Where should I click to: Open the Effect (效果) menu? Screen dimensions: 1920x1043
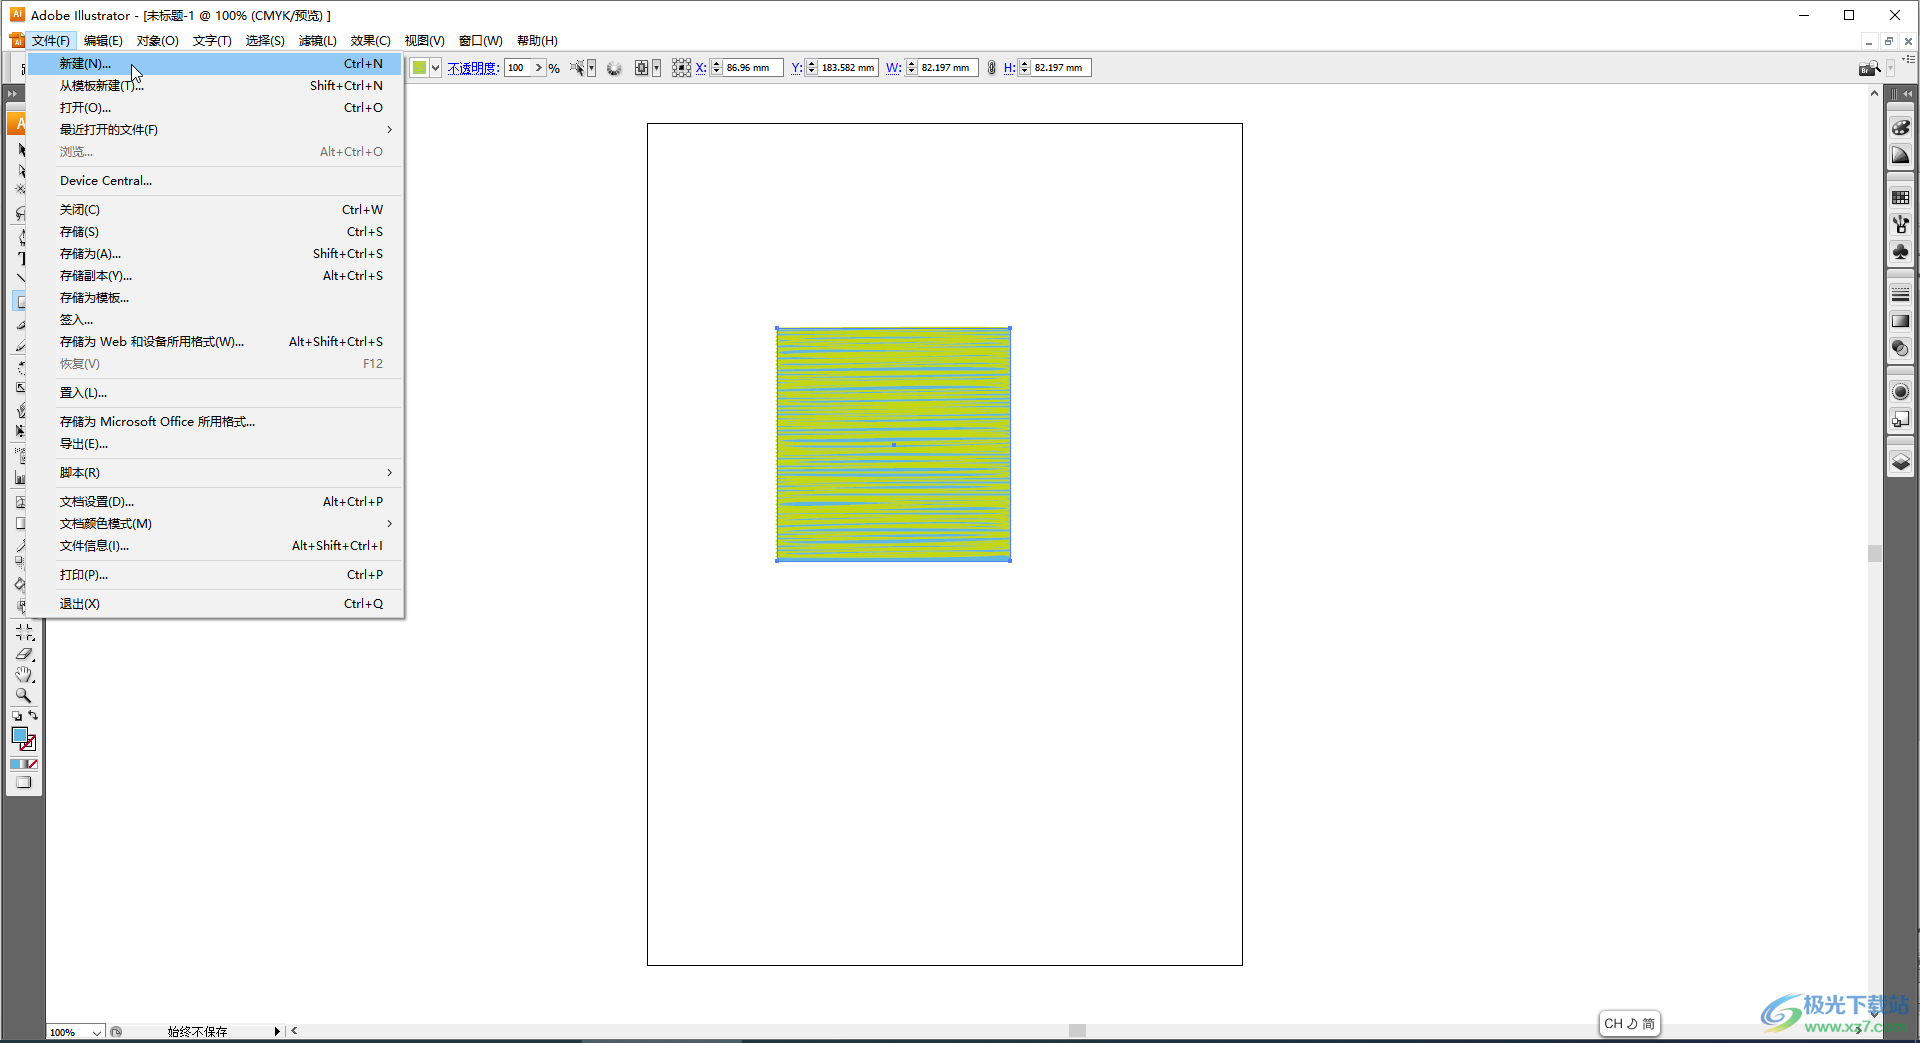click(370, 41)
